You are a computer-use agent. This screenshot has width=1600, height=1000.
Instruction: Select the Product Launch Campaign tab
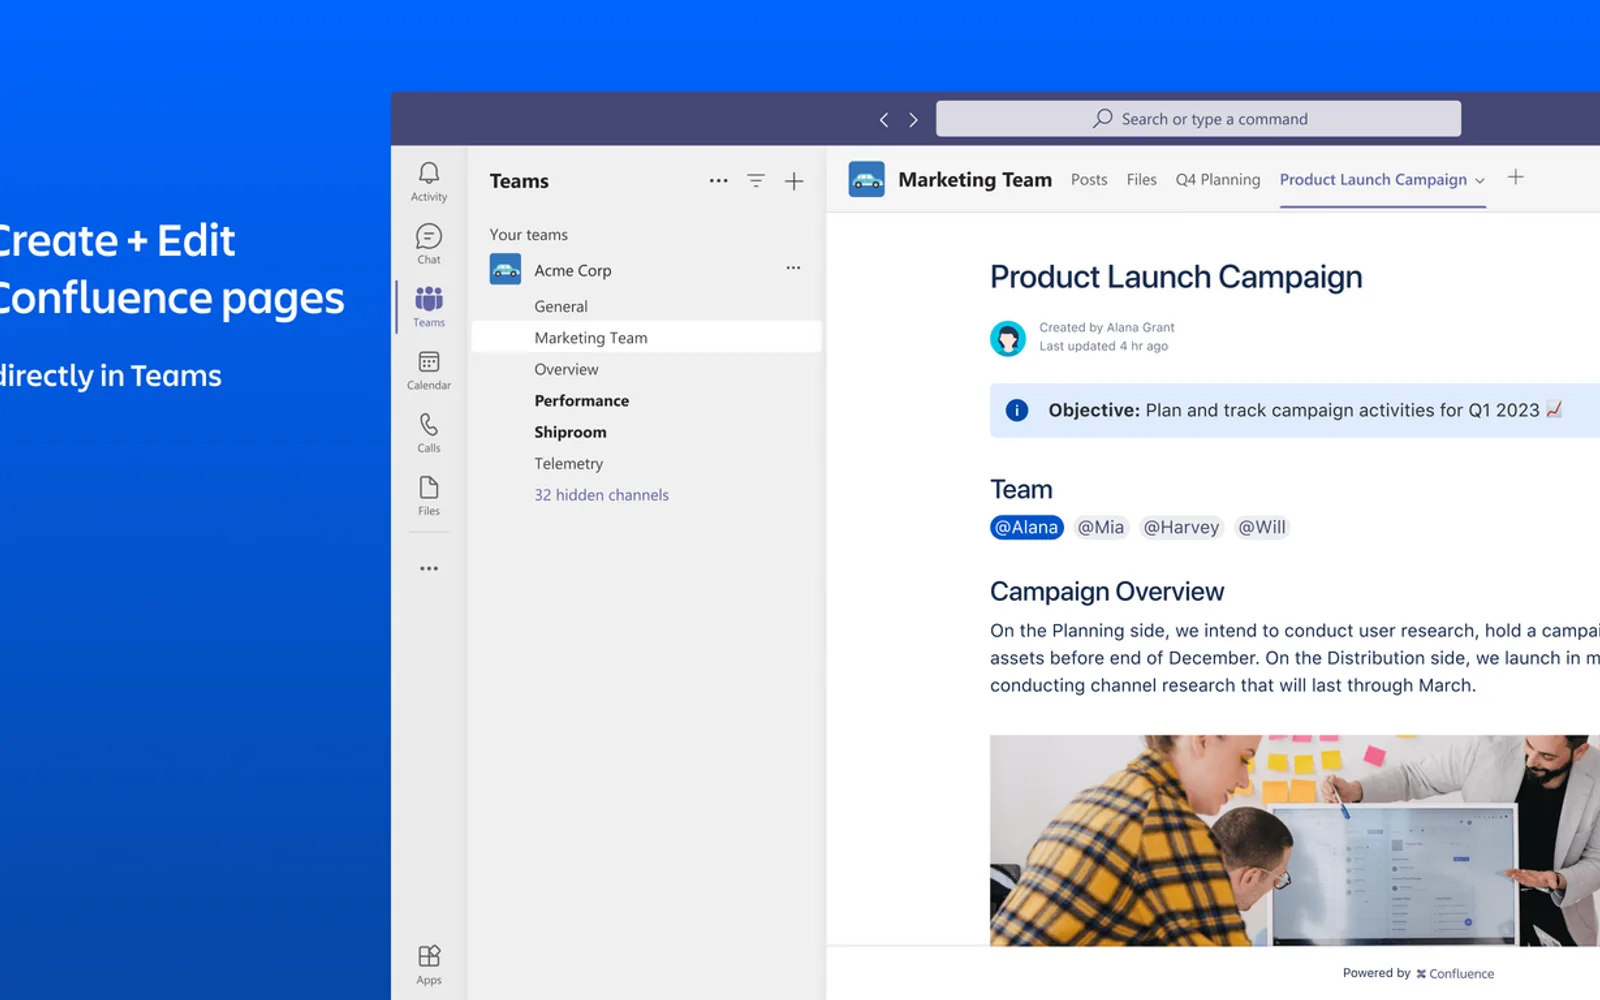point(1373,180)
